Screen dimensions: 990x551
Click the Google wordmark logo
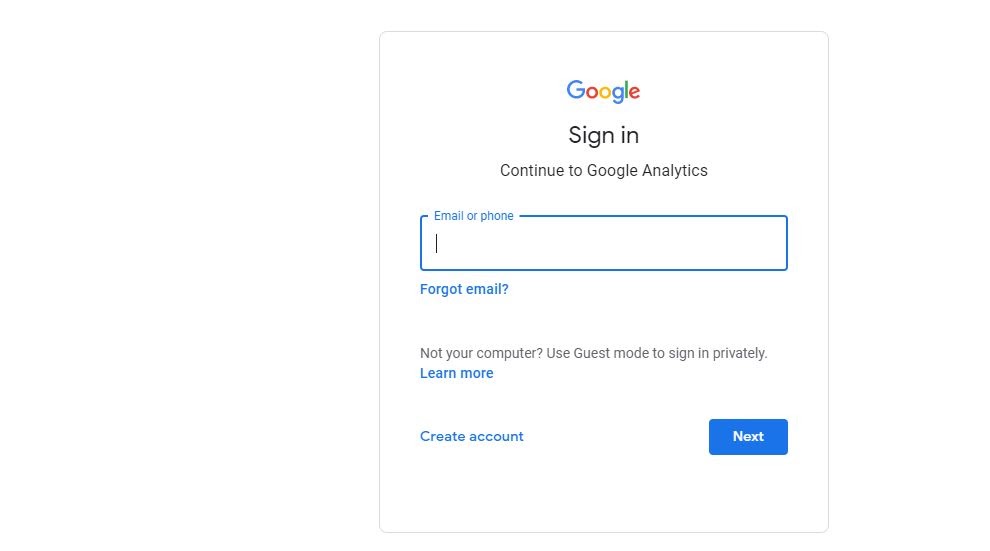click(603, 91)
